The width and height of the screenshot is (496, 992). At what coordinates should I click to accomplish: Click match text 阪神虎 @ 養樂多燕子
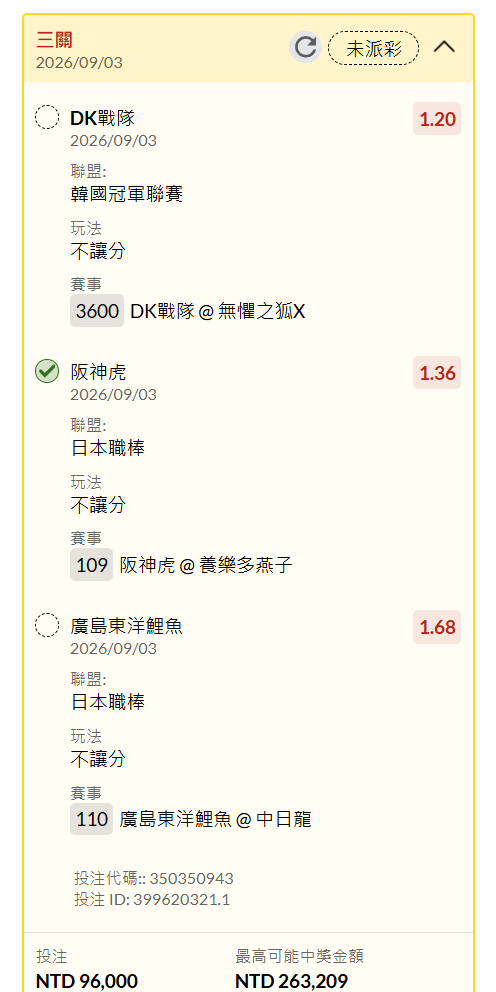[206, 565]
